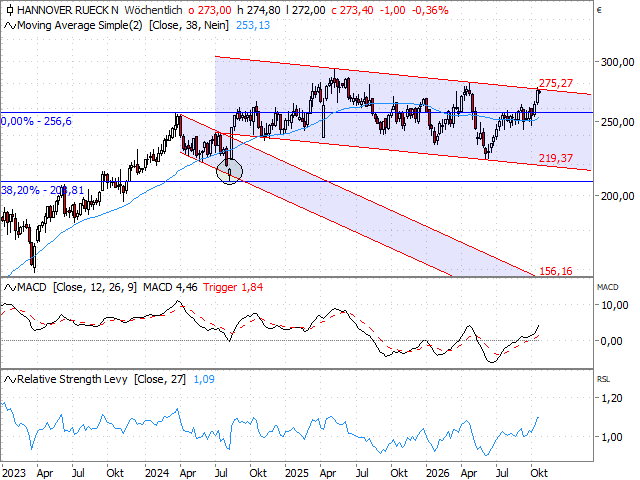Click the RSL axis title on right
This screenshot has height=480, width=640.
click(x=603, y=380)
